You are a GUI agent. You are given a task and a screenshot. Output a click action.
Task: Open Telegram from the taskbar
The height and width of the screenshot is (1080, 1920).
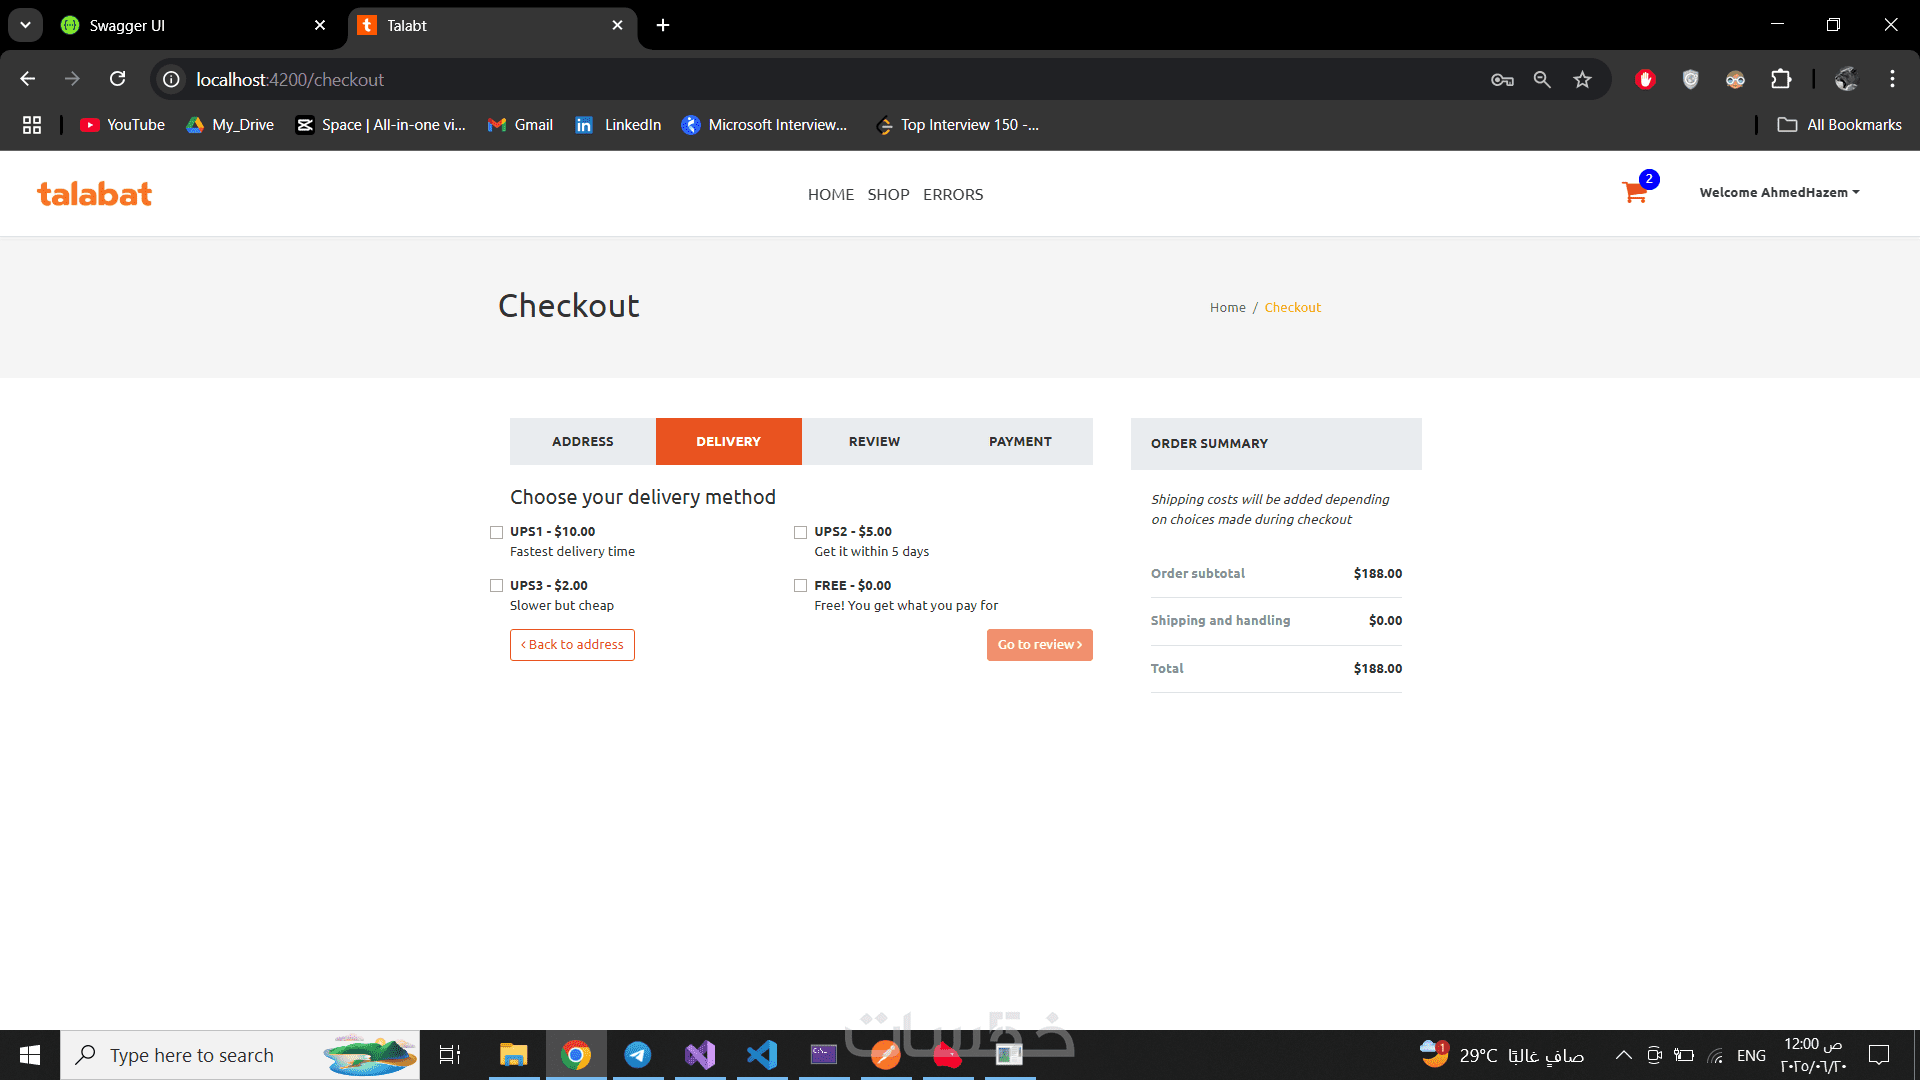click(x=637, y=1055)
